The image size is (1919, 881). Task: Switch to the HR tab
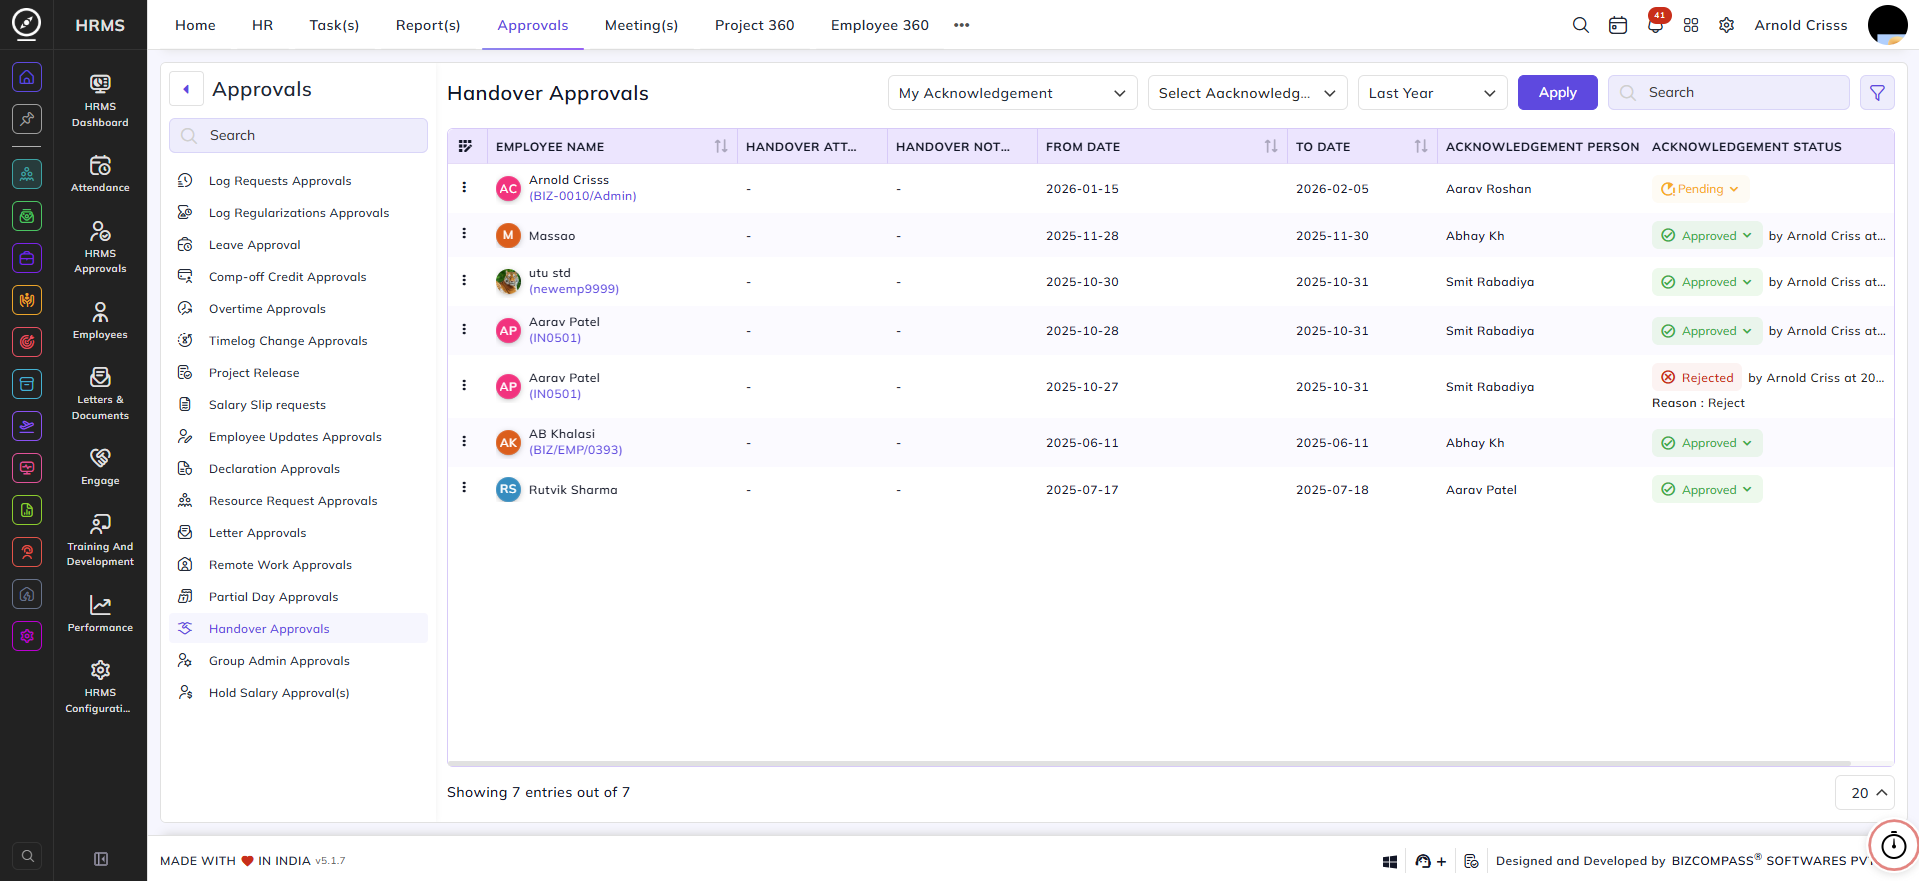click(x=263, y=25)
